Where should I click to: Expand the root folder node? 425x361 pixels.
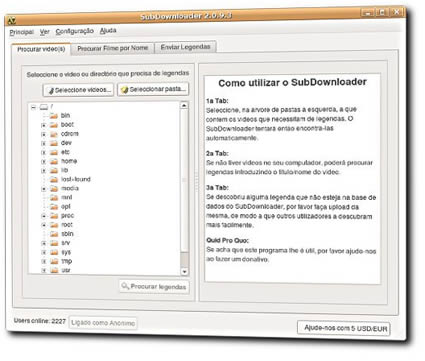(43, 225)
